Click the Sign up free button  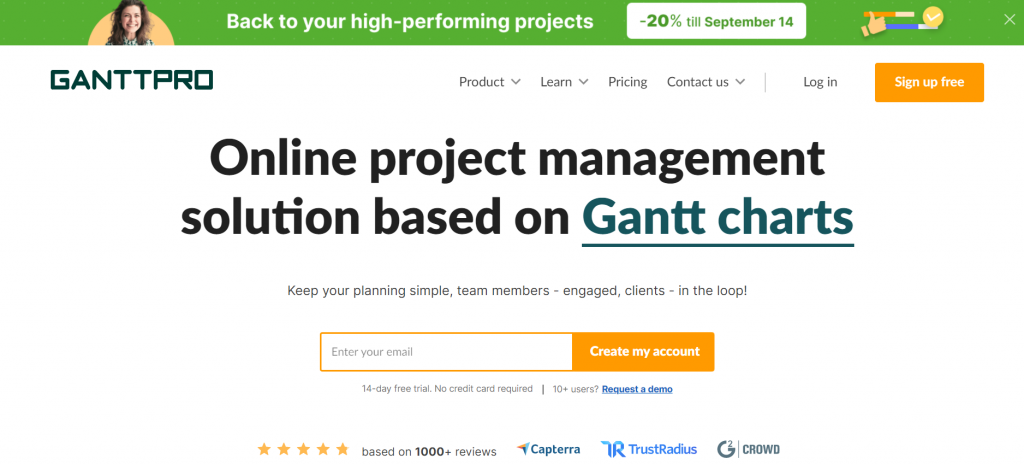pos(929,82)
